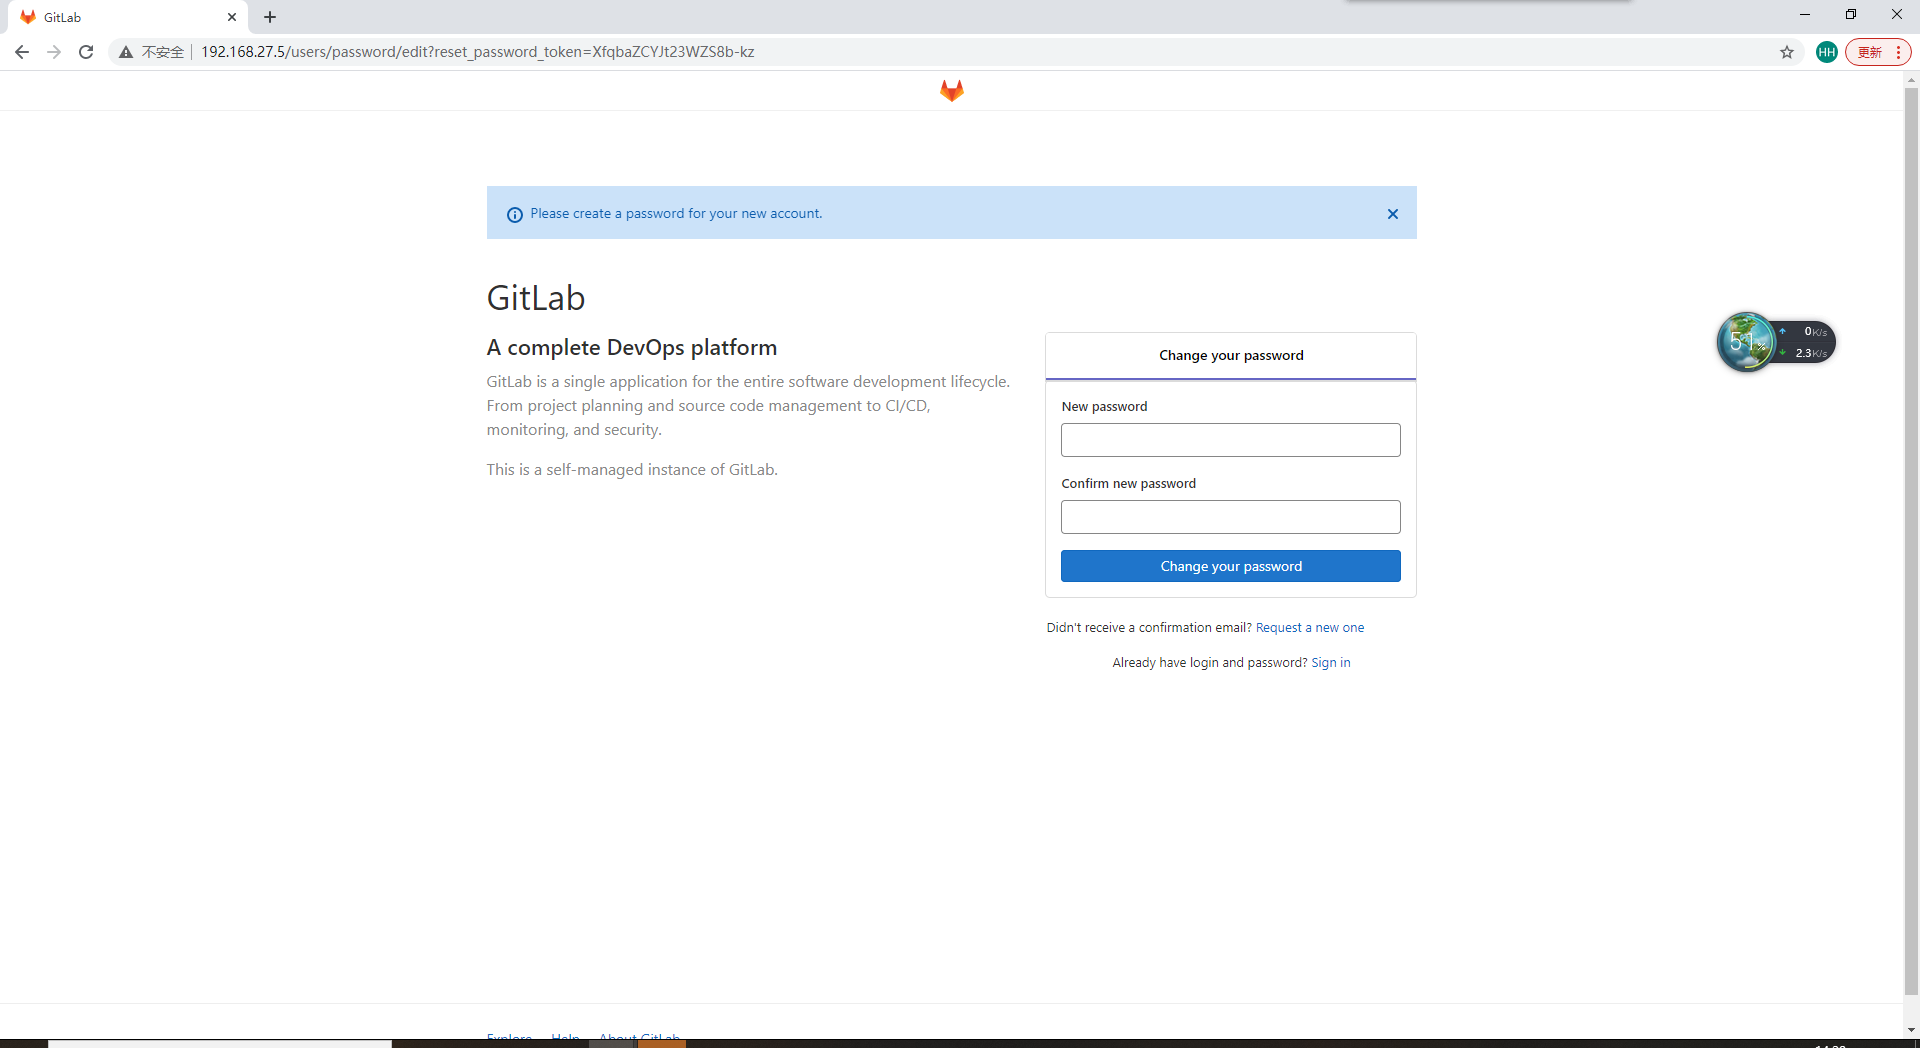Focus the New password input field

(x=1230, y=440)
